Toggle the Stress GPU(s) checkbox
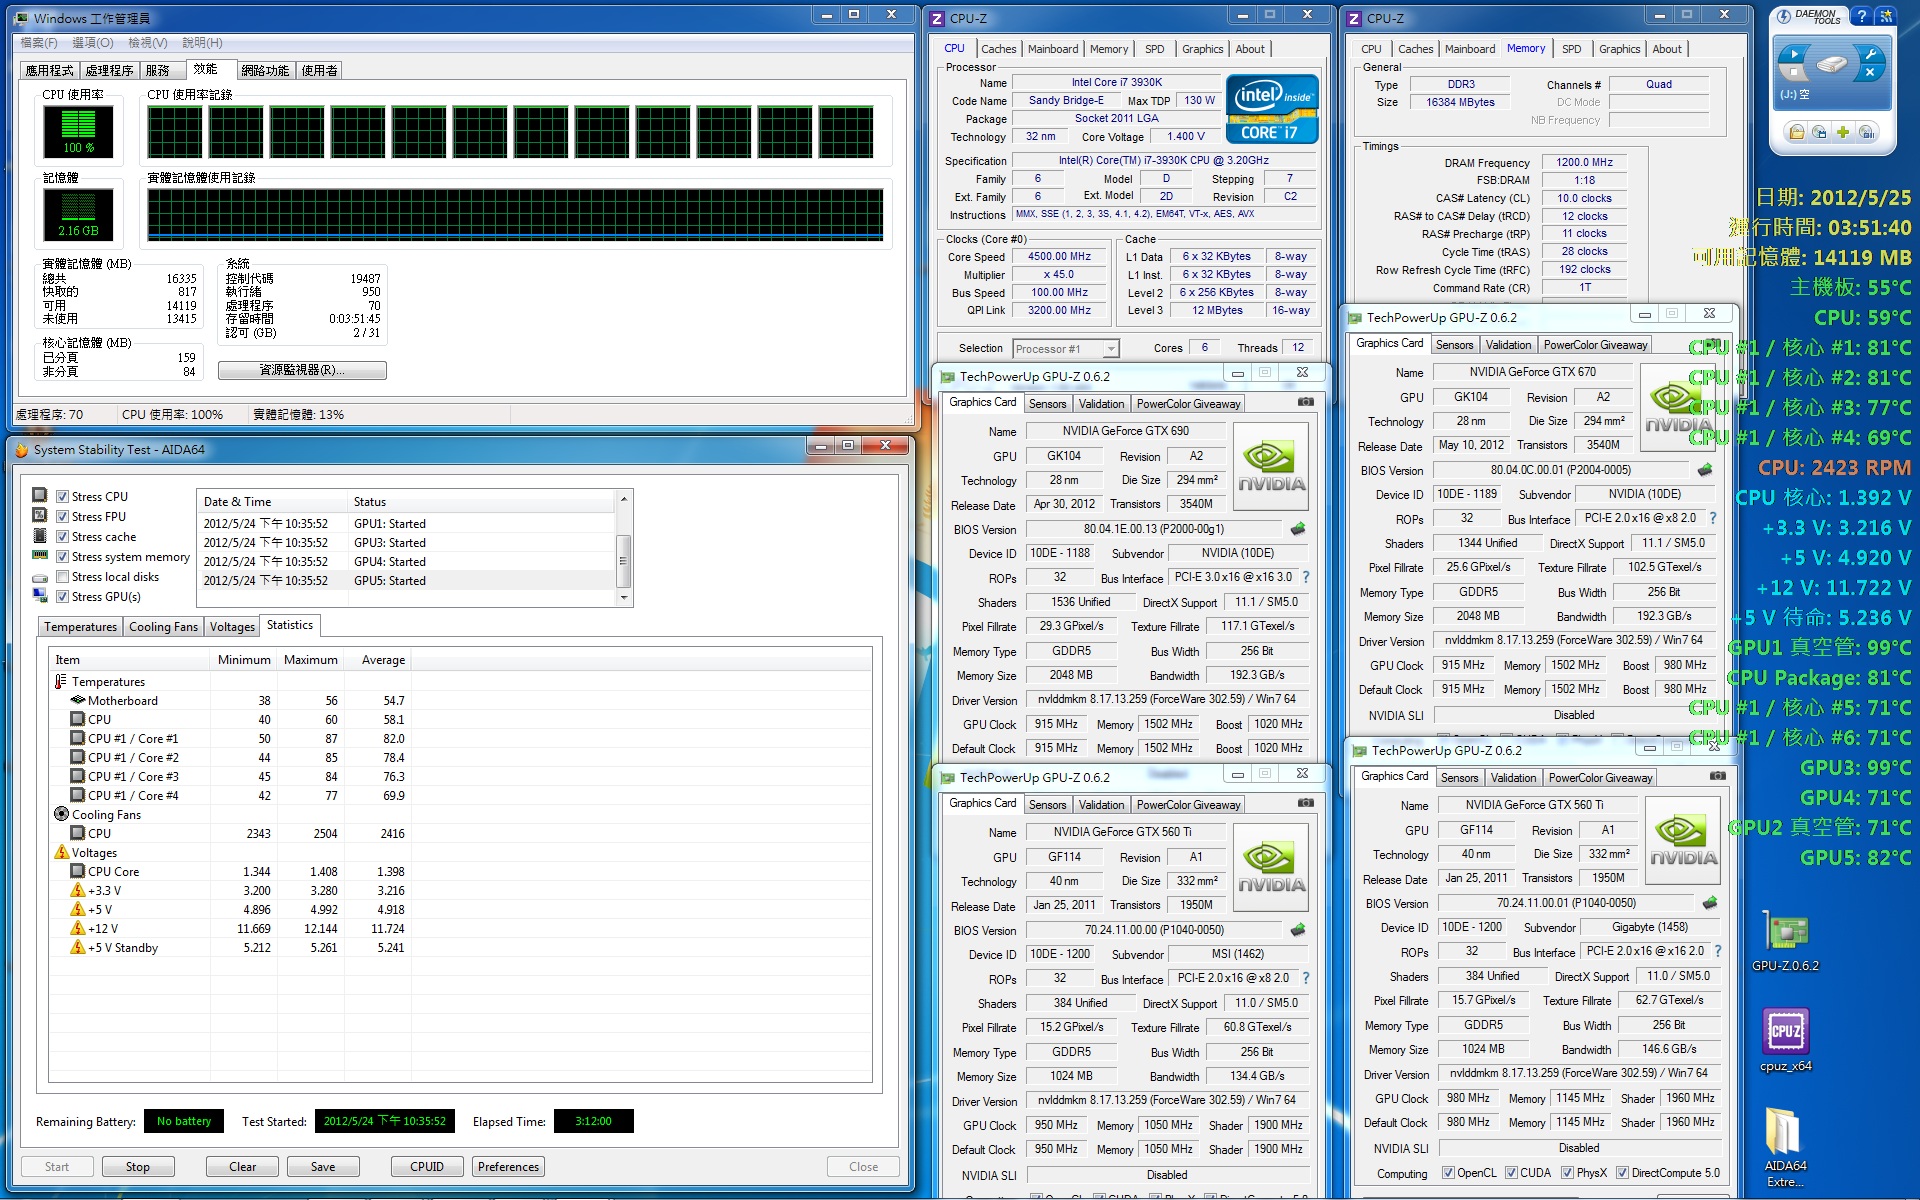The height and width of the screenshot is (1200, 1920). click(63, 597)
